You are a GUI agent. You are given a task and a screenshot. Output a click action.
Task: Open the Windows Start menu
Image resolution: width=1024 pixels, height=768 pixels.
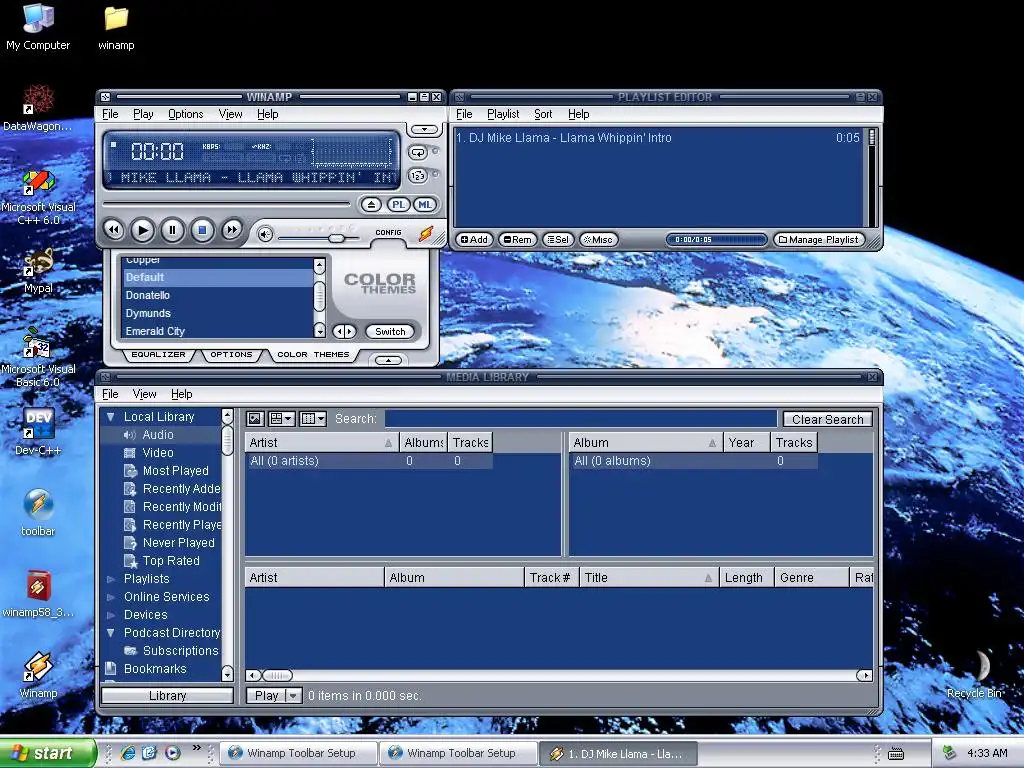pyautogui.click(x=47, y=753)
